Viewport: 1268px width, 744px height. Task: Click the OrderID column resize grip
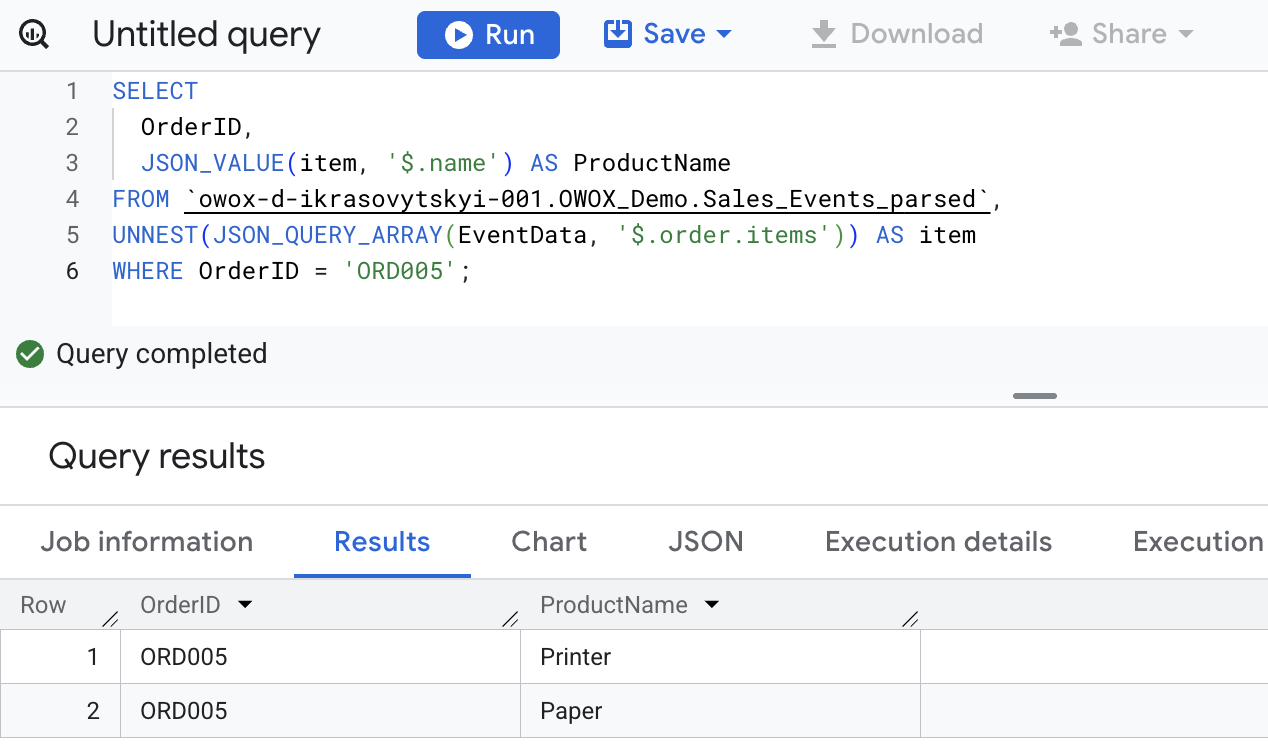[x=510, y=619]
